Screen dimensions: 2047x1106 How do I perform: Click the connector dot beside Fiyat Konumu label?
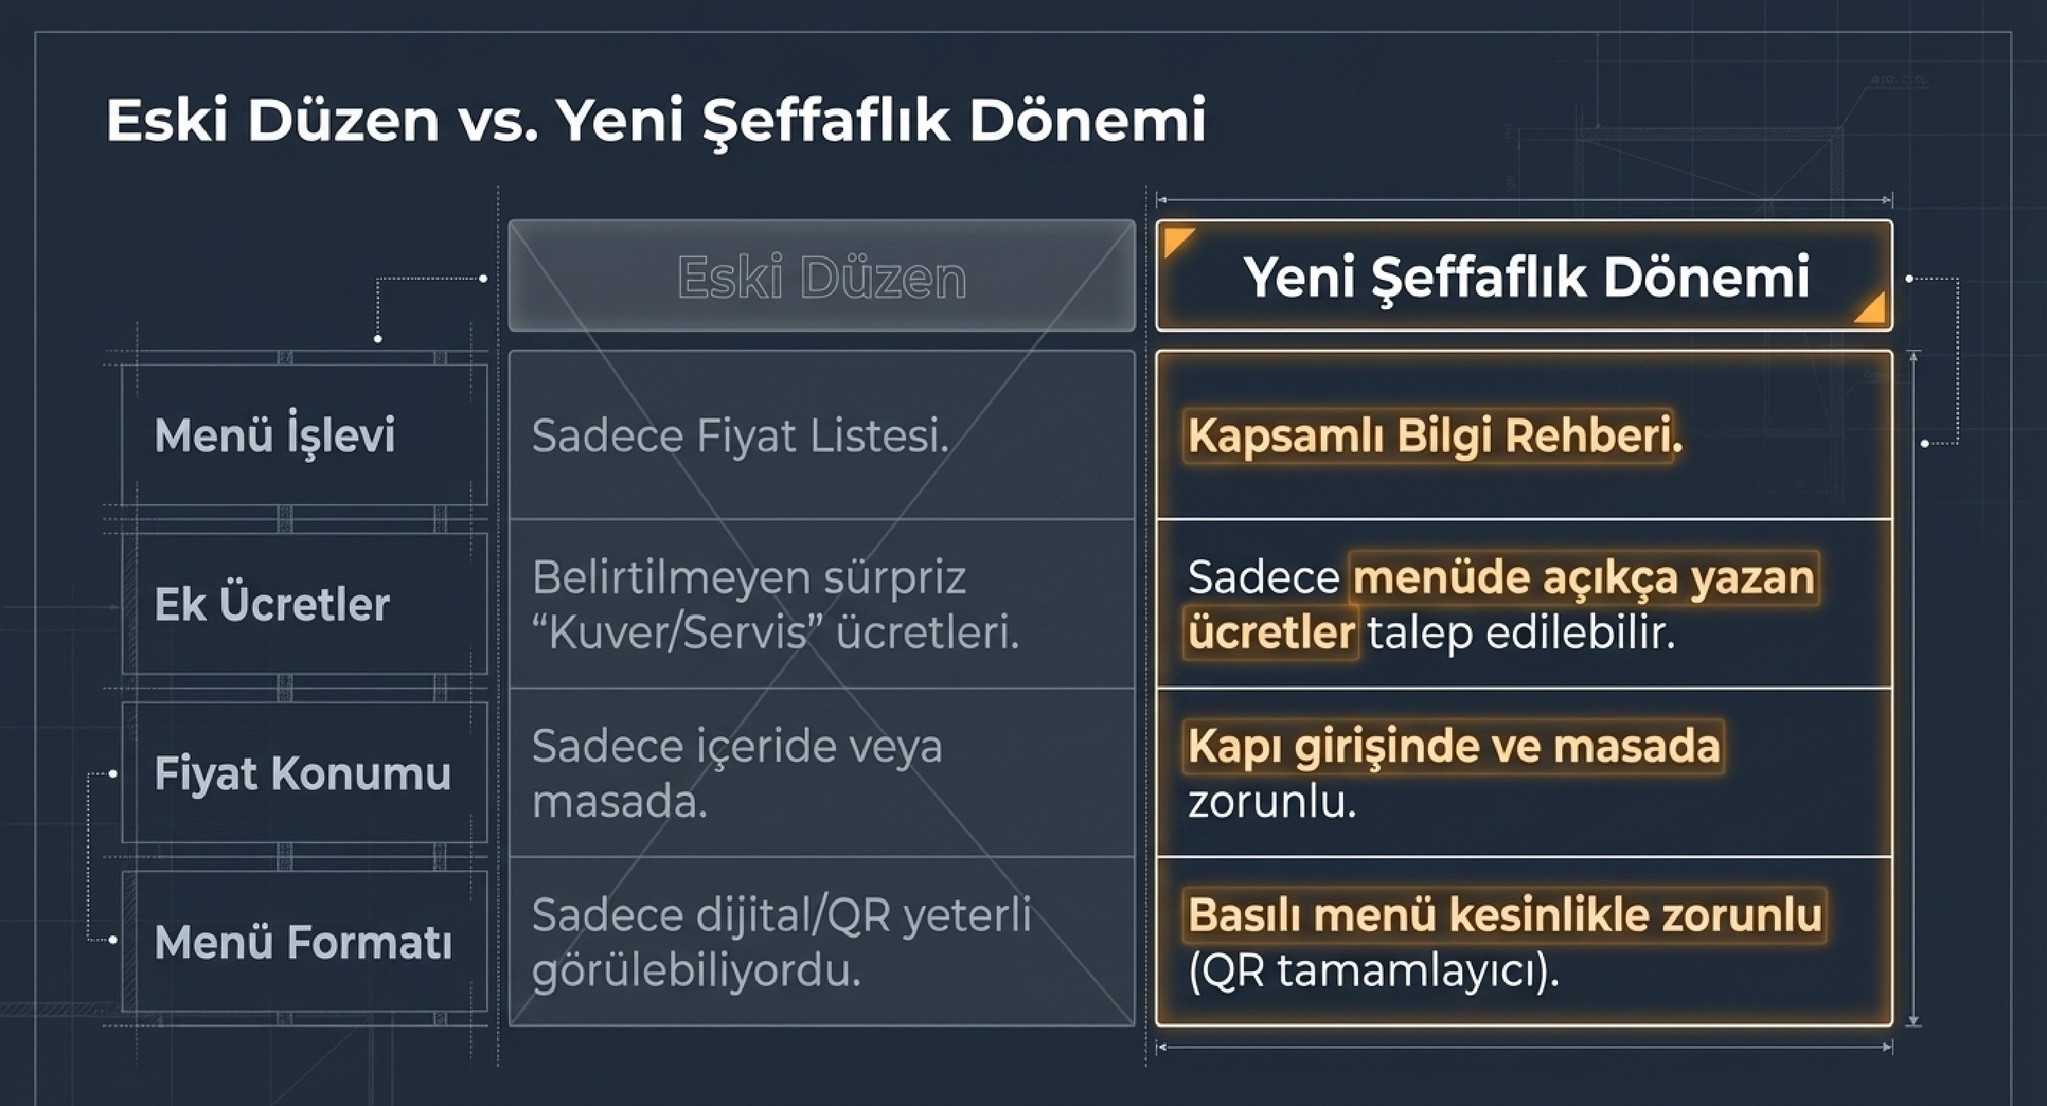tap(112, 773)
